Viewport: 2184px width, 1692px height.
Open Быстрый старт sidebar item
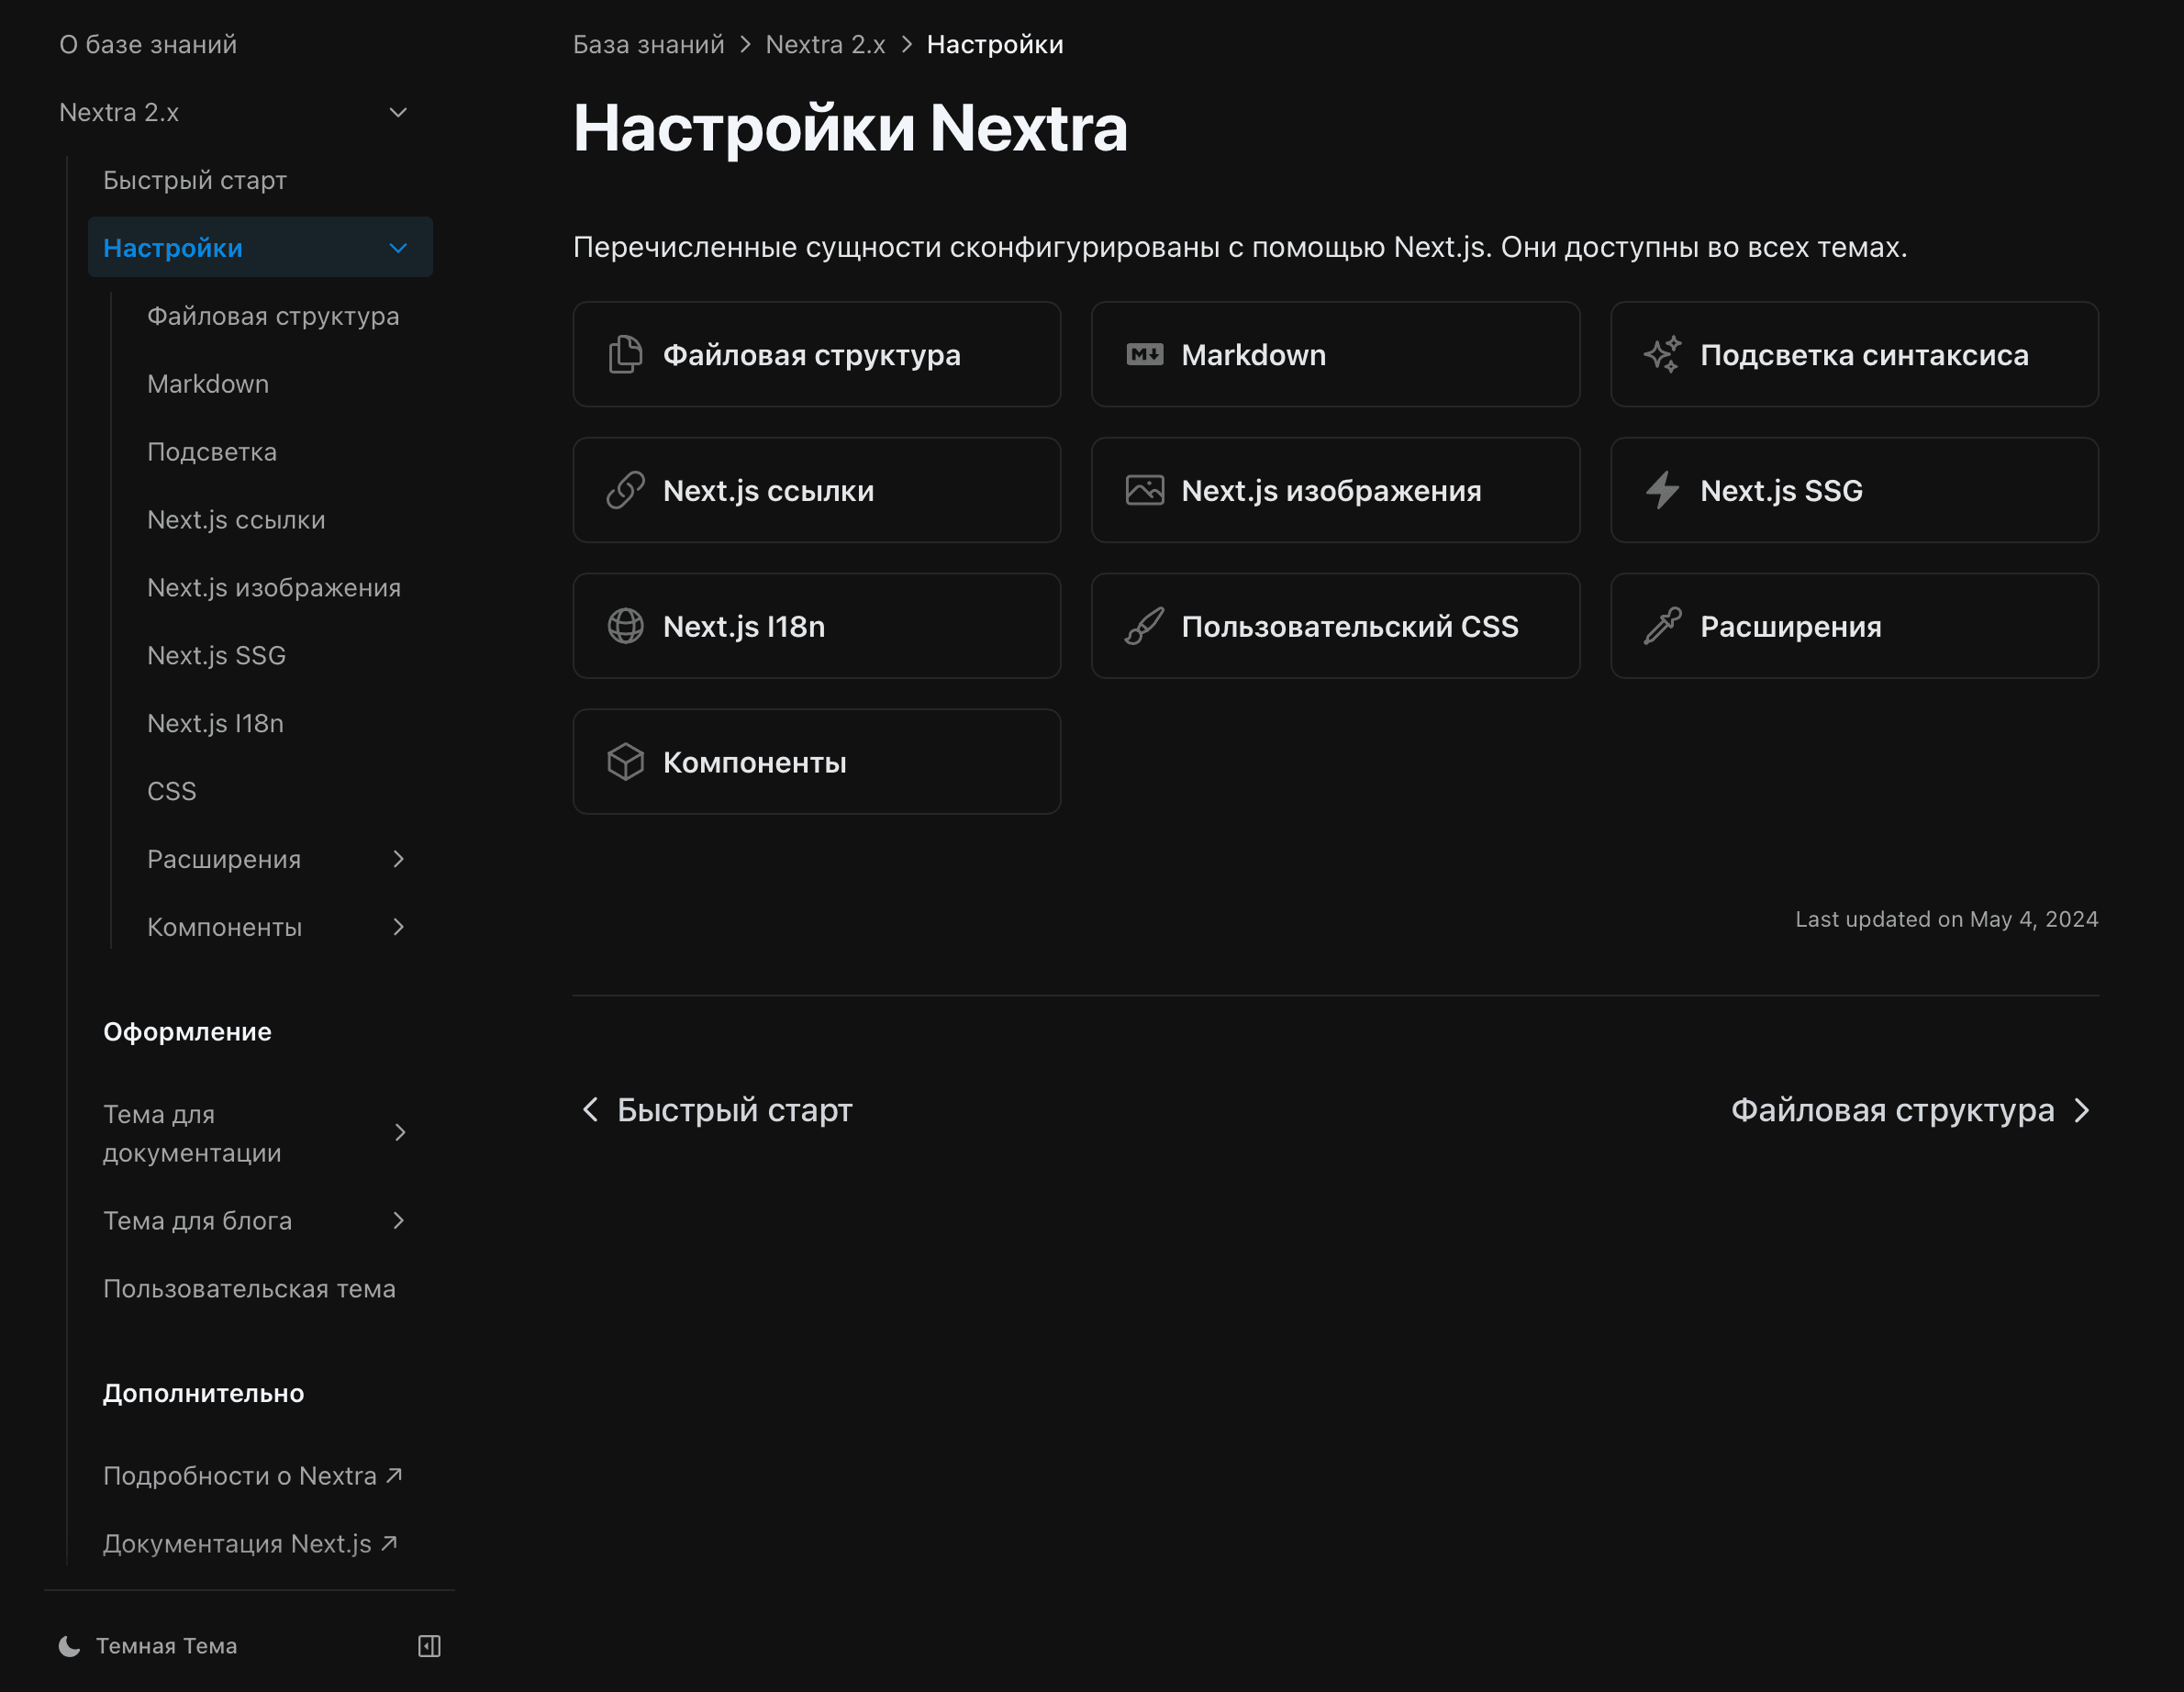(195, 180)
